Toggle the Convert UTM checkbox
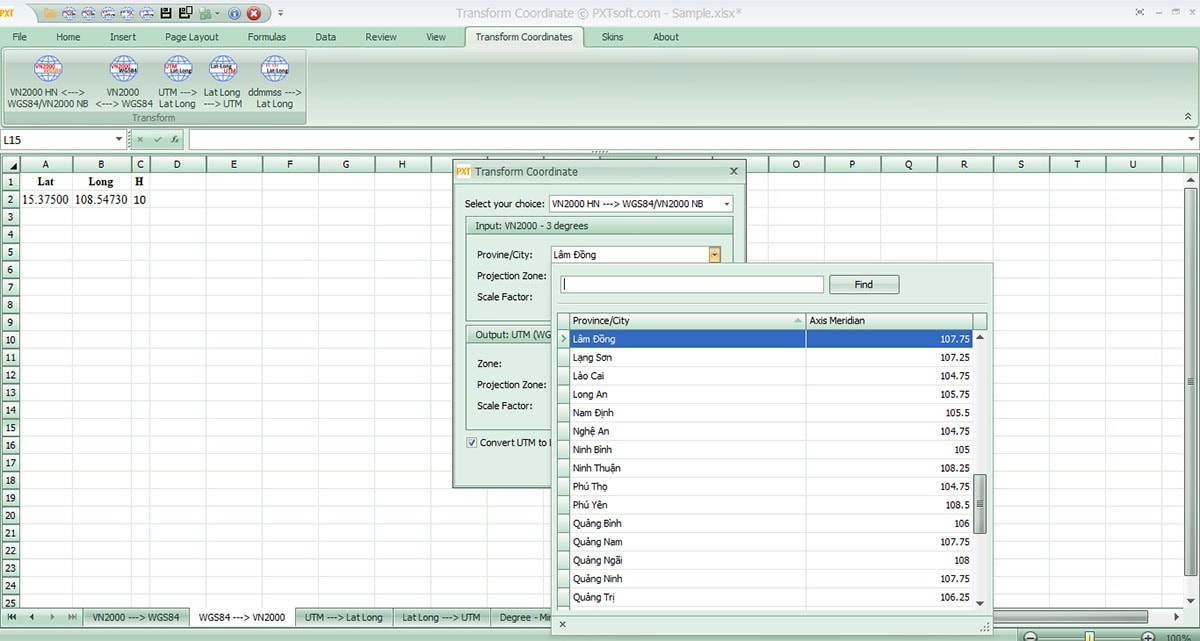1200x641 pixels. (x=472, y=442)
